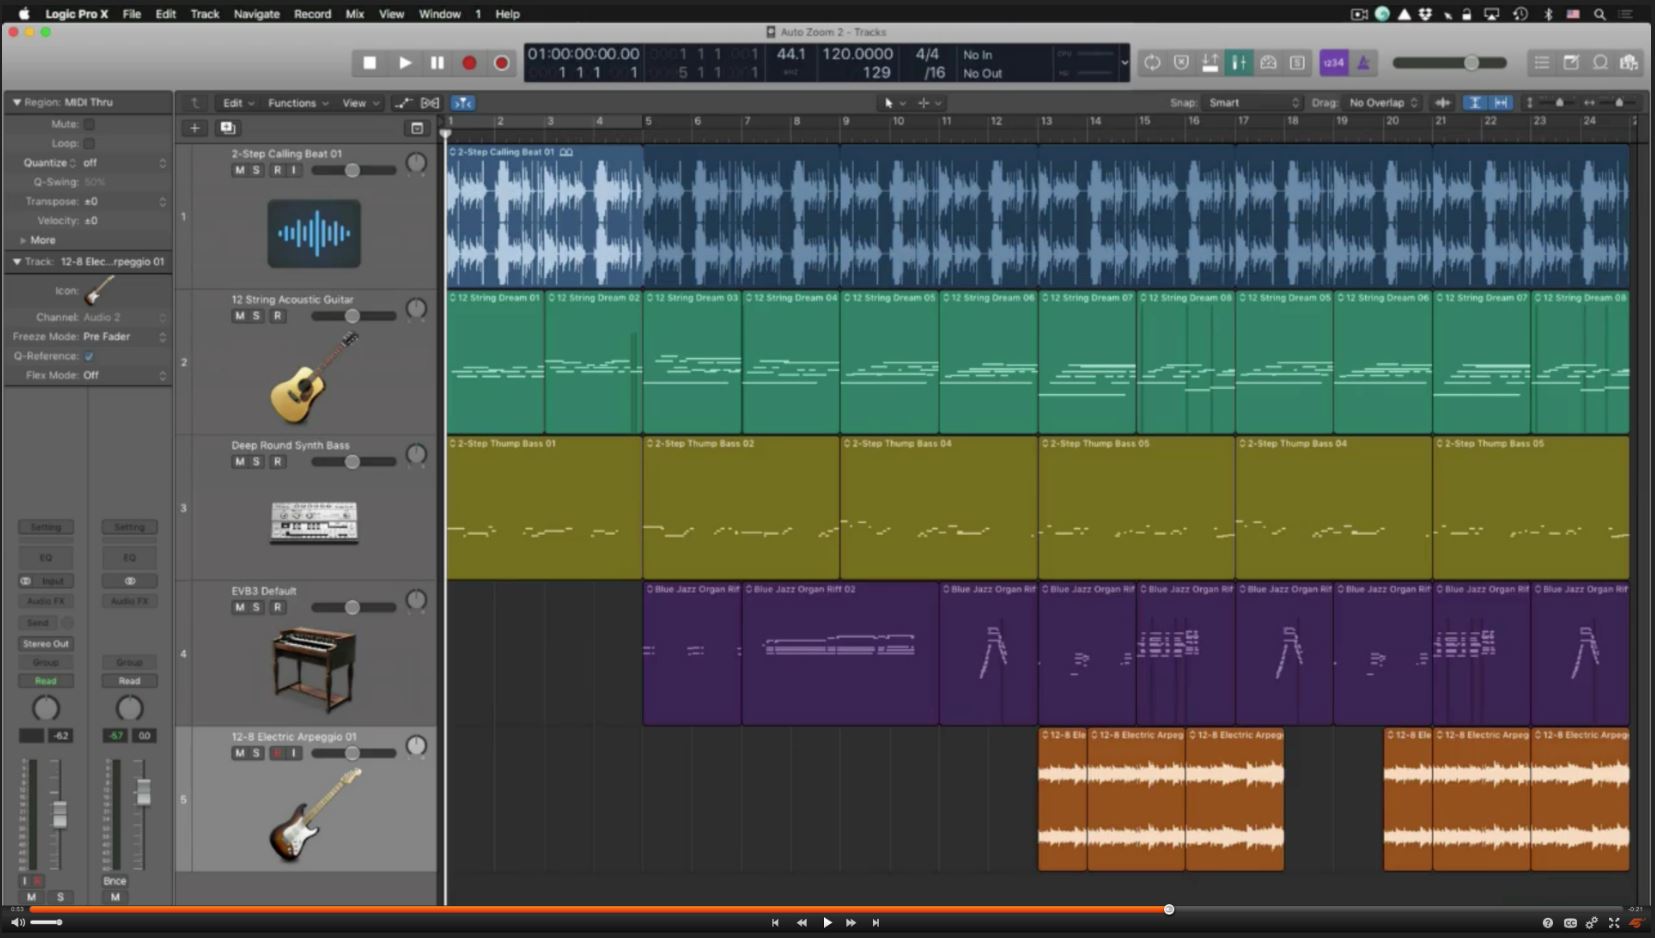
Task: Open the Navigate menu in the menu bar
Action: point(256,14)
